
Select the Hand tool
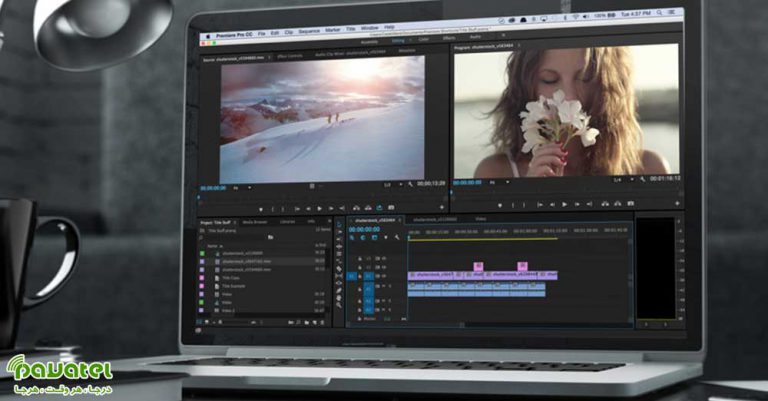(x=339, y=297)
